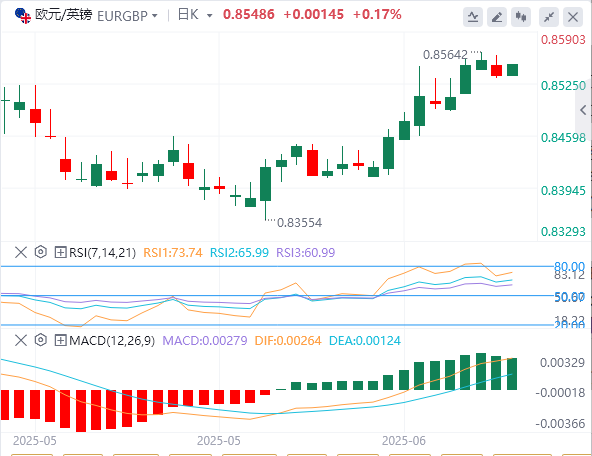Screen dimensions: 592x456
Task: Remove the RSI indicator panel
Action: point(21,252)
